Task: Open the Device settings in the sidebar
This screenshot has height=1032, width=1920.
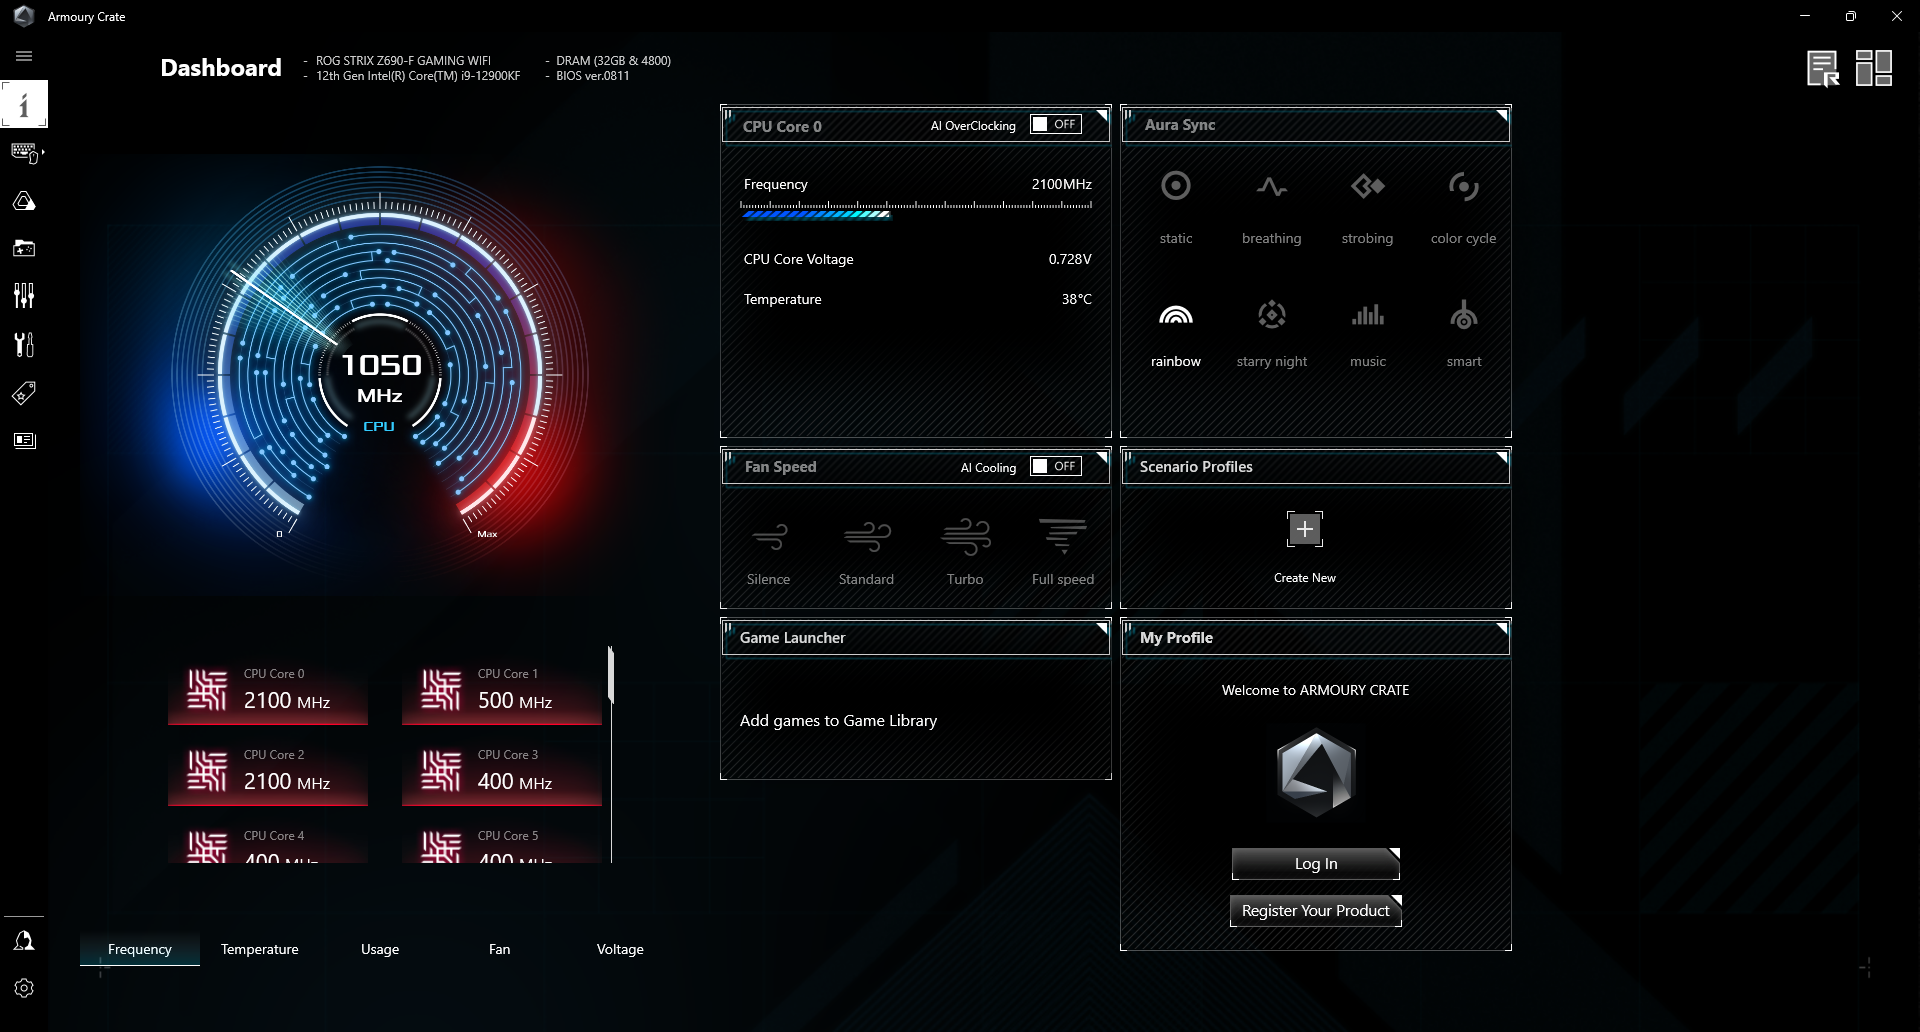Action: coord(24,152)
